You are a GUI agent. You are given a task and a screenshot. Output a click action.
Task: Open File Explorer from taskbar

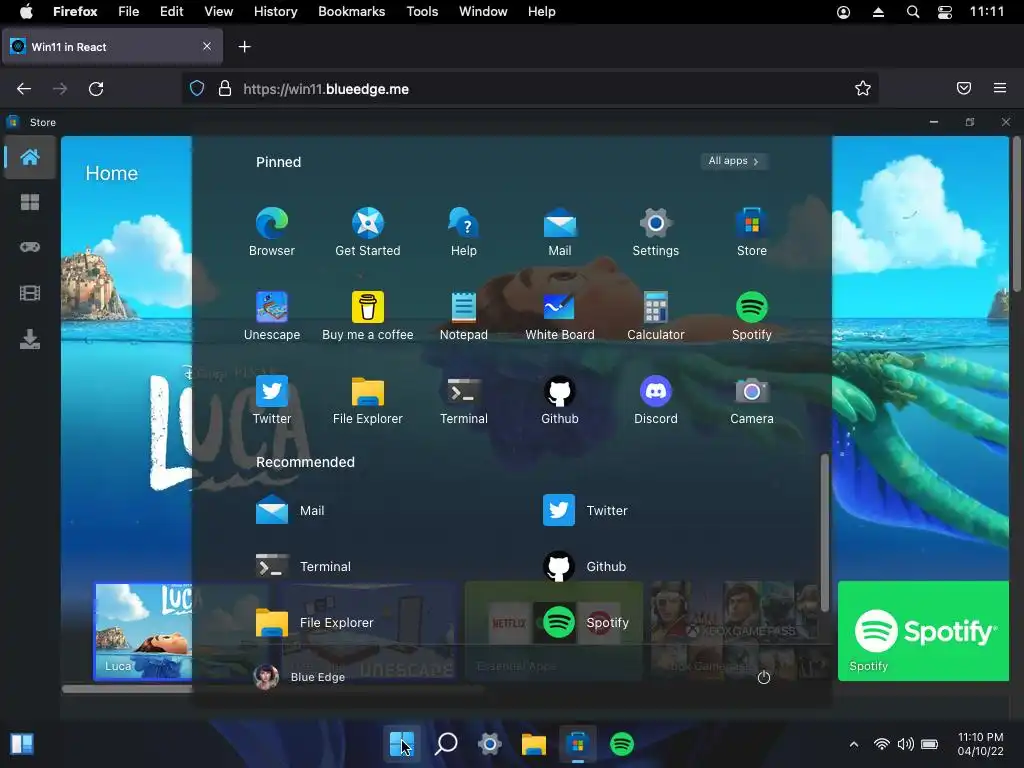[x=534, y=744]
